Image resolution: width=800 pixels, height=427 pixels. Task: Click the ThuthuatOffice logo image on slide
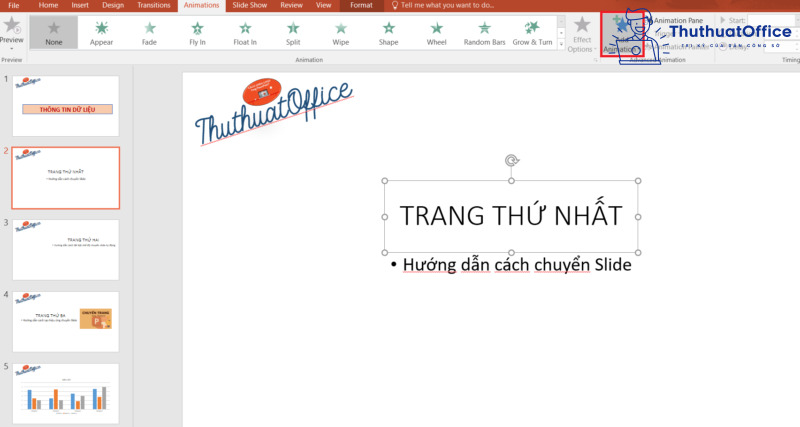pyautogui.click(x=273, y=112)
